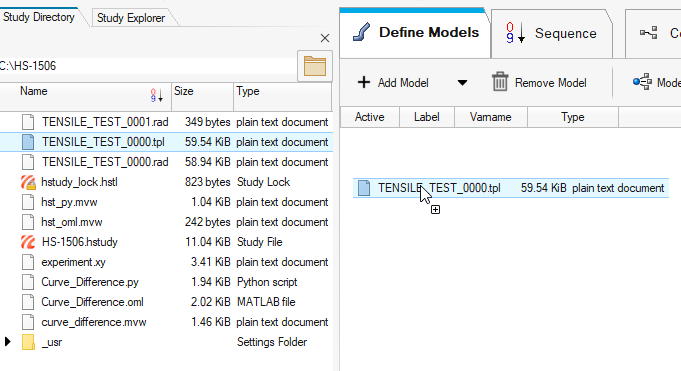Image resolution: width=681 pixels, height=371 pixels.
Task: Open the Define Models tab
Action: click(415, 33)
